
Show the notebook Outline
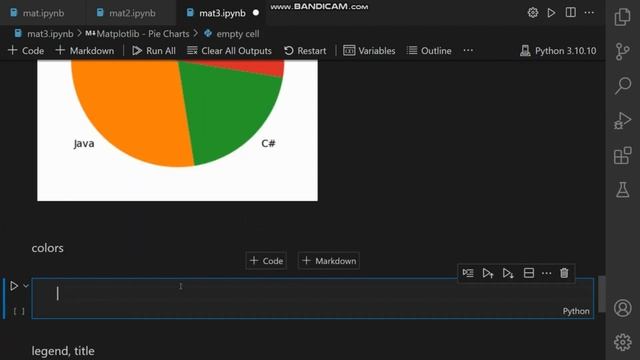429,51
